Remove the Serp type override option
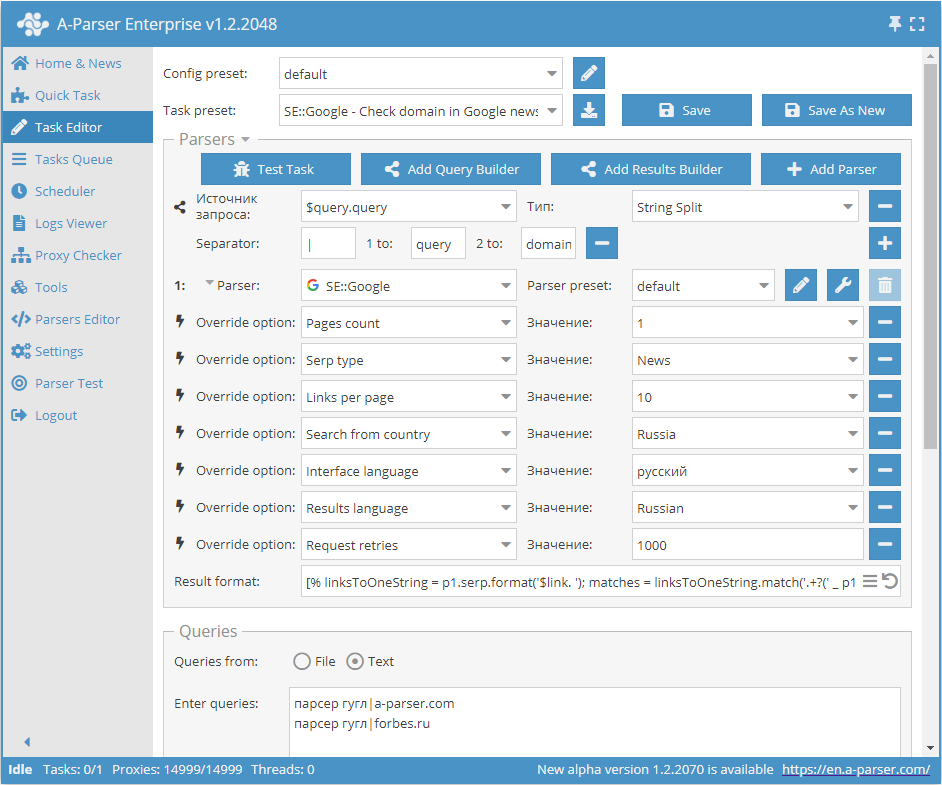The width and height of the screenshot is (942, 785). (884, 360)
